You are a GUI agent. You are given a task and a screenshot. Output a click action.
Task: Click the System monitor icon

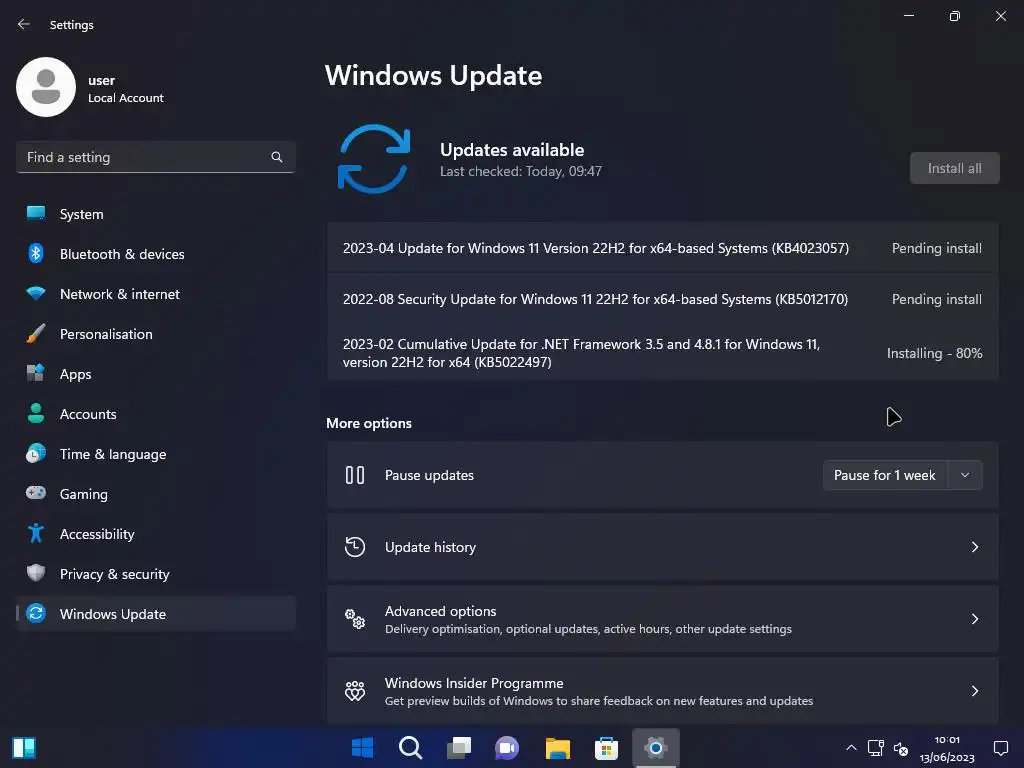coord(36,214)
